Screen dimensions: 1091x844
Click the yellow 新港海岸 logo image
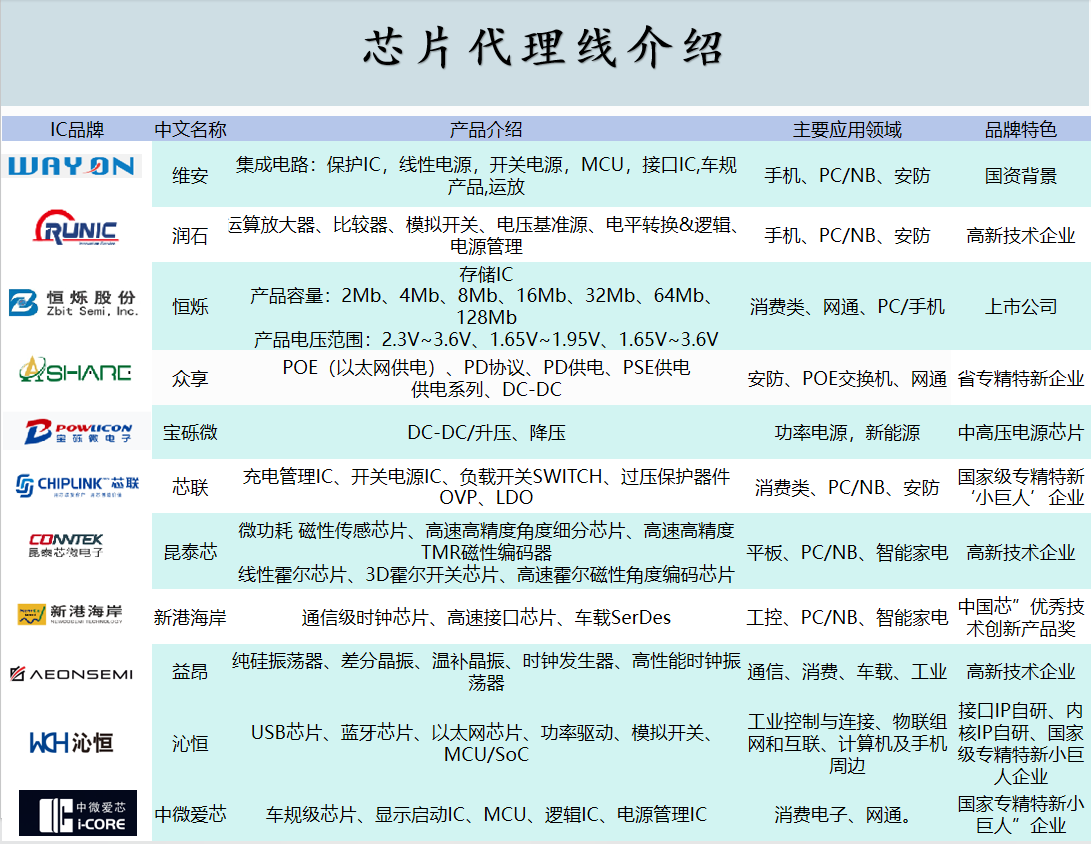[70, 614]
